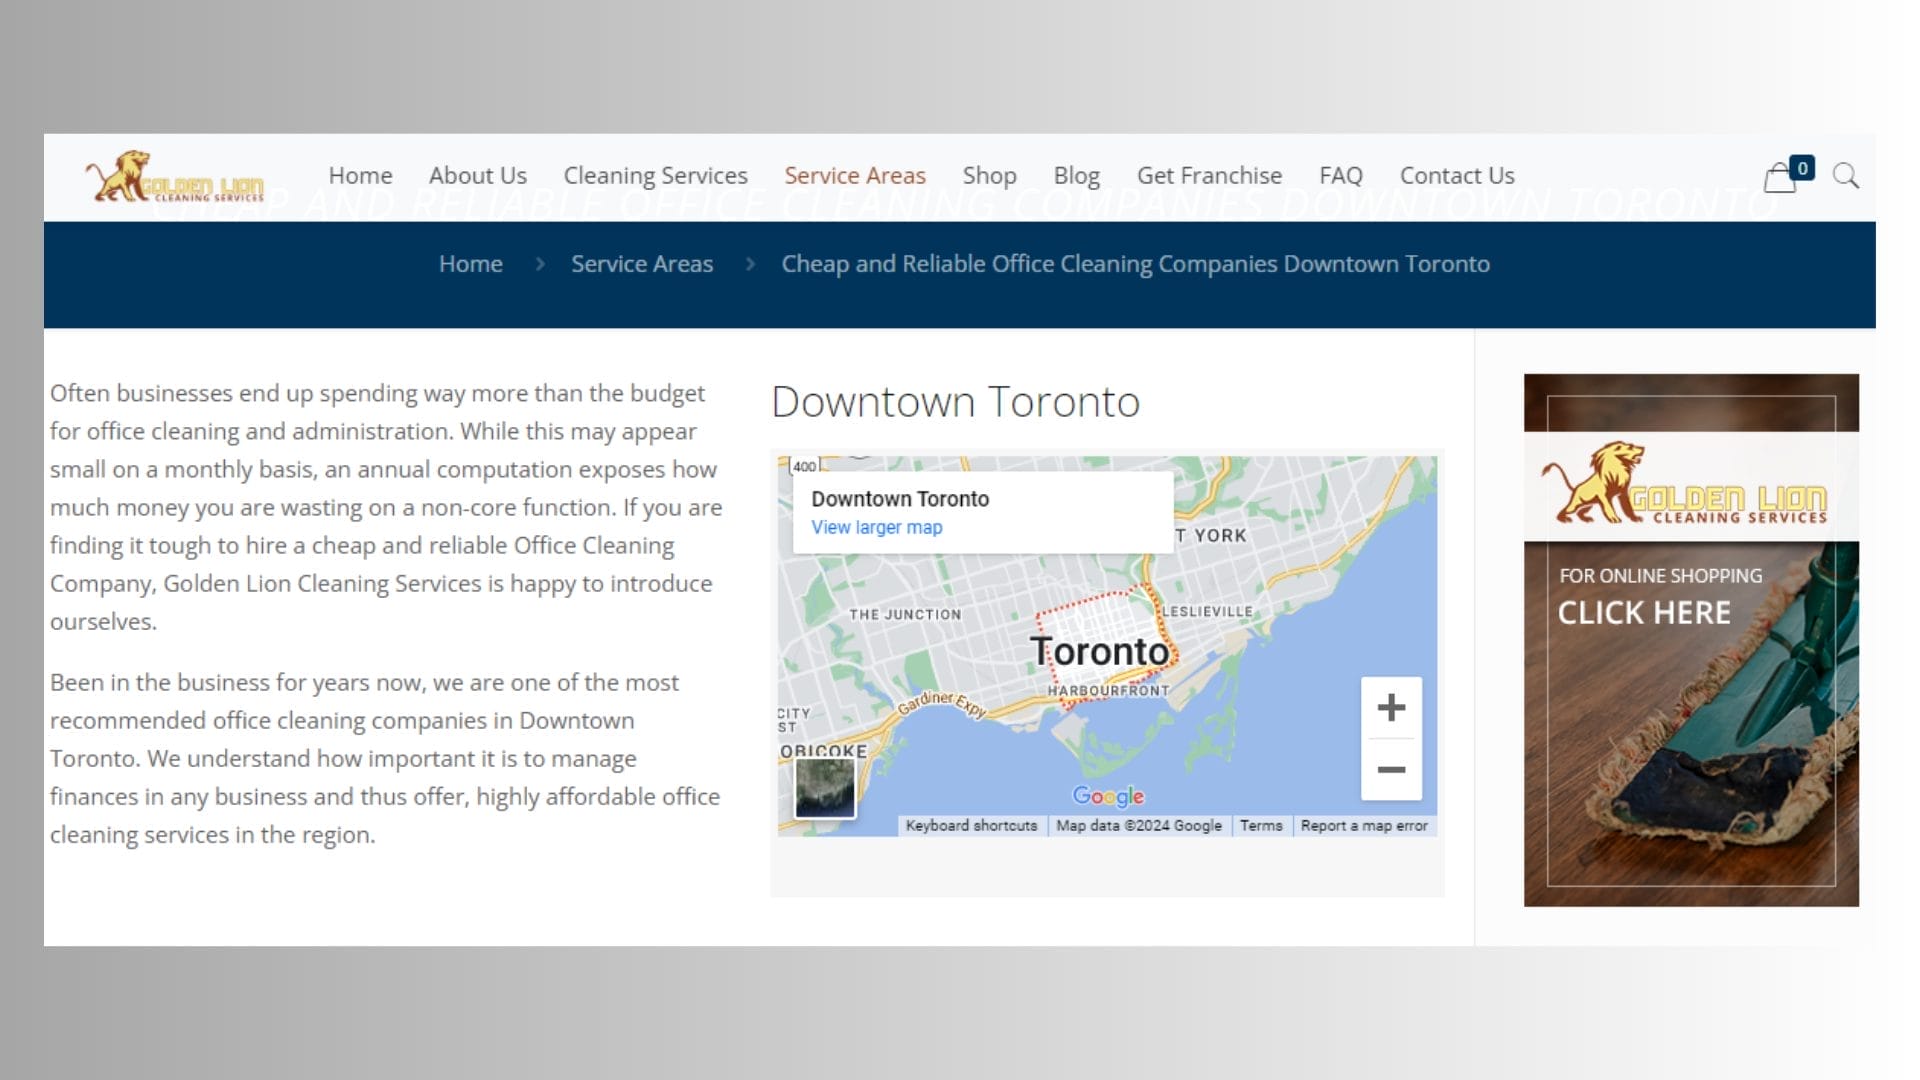Screen dimensions: 1920x1080
Task: Open the Blog menu item
Action: click(x=1077, y=176)
